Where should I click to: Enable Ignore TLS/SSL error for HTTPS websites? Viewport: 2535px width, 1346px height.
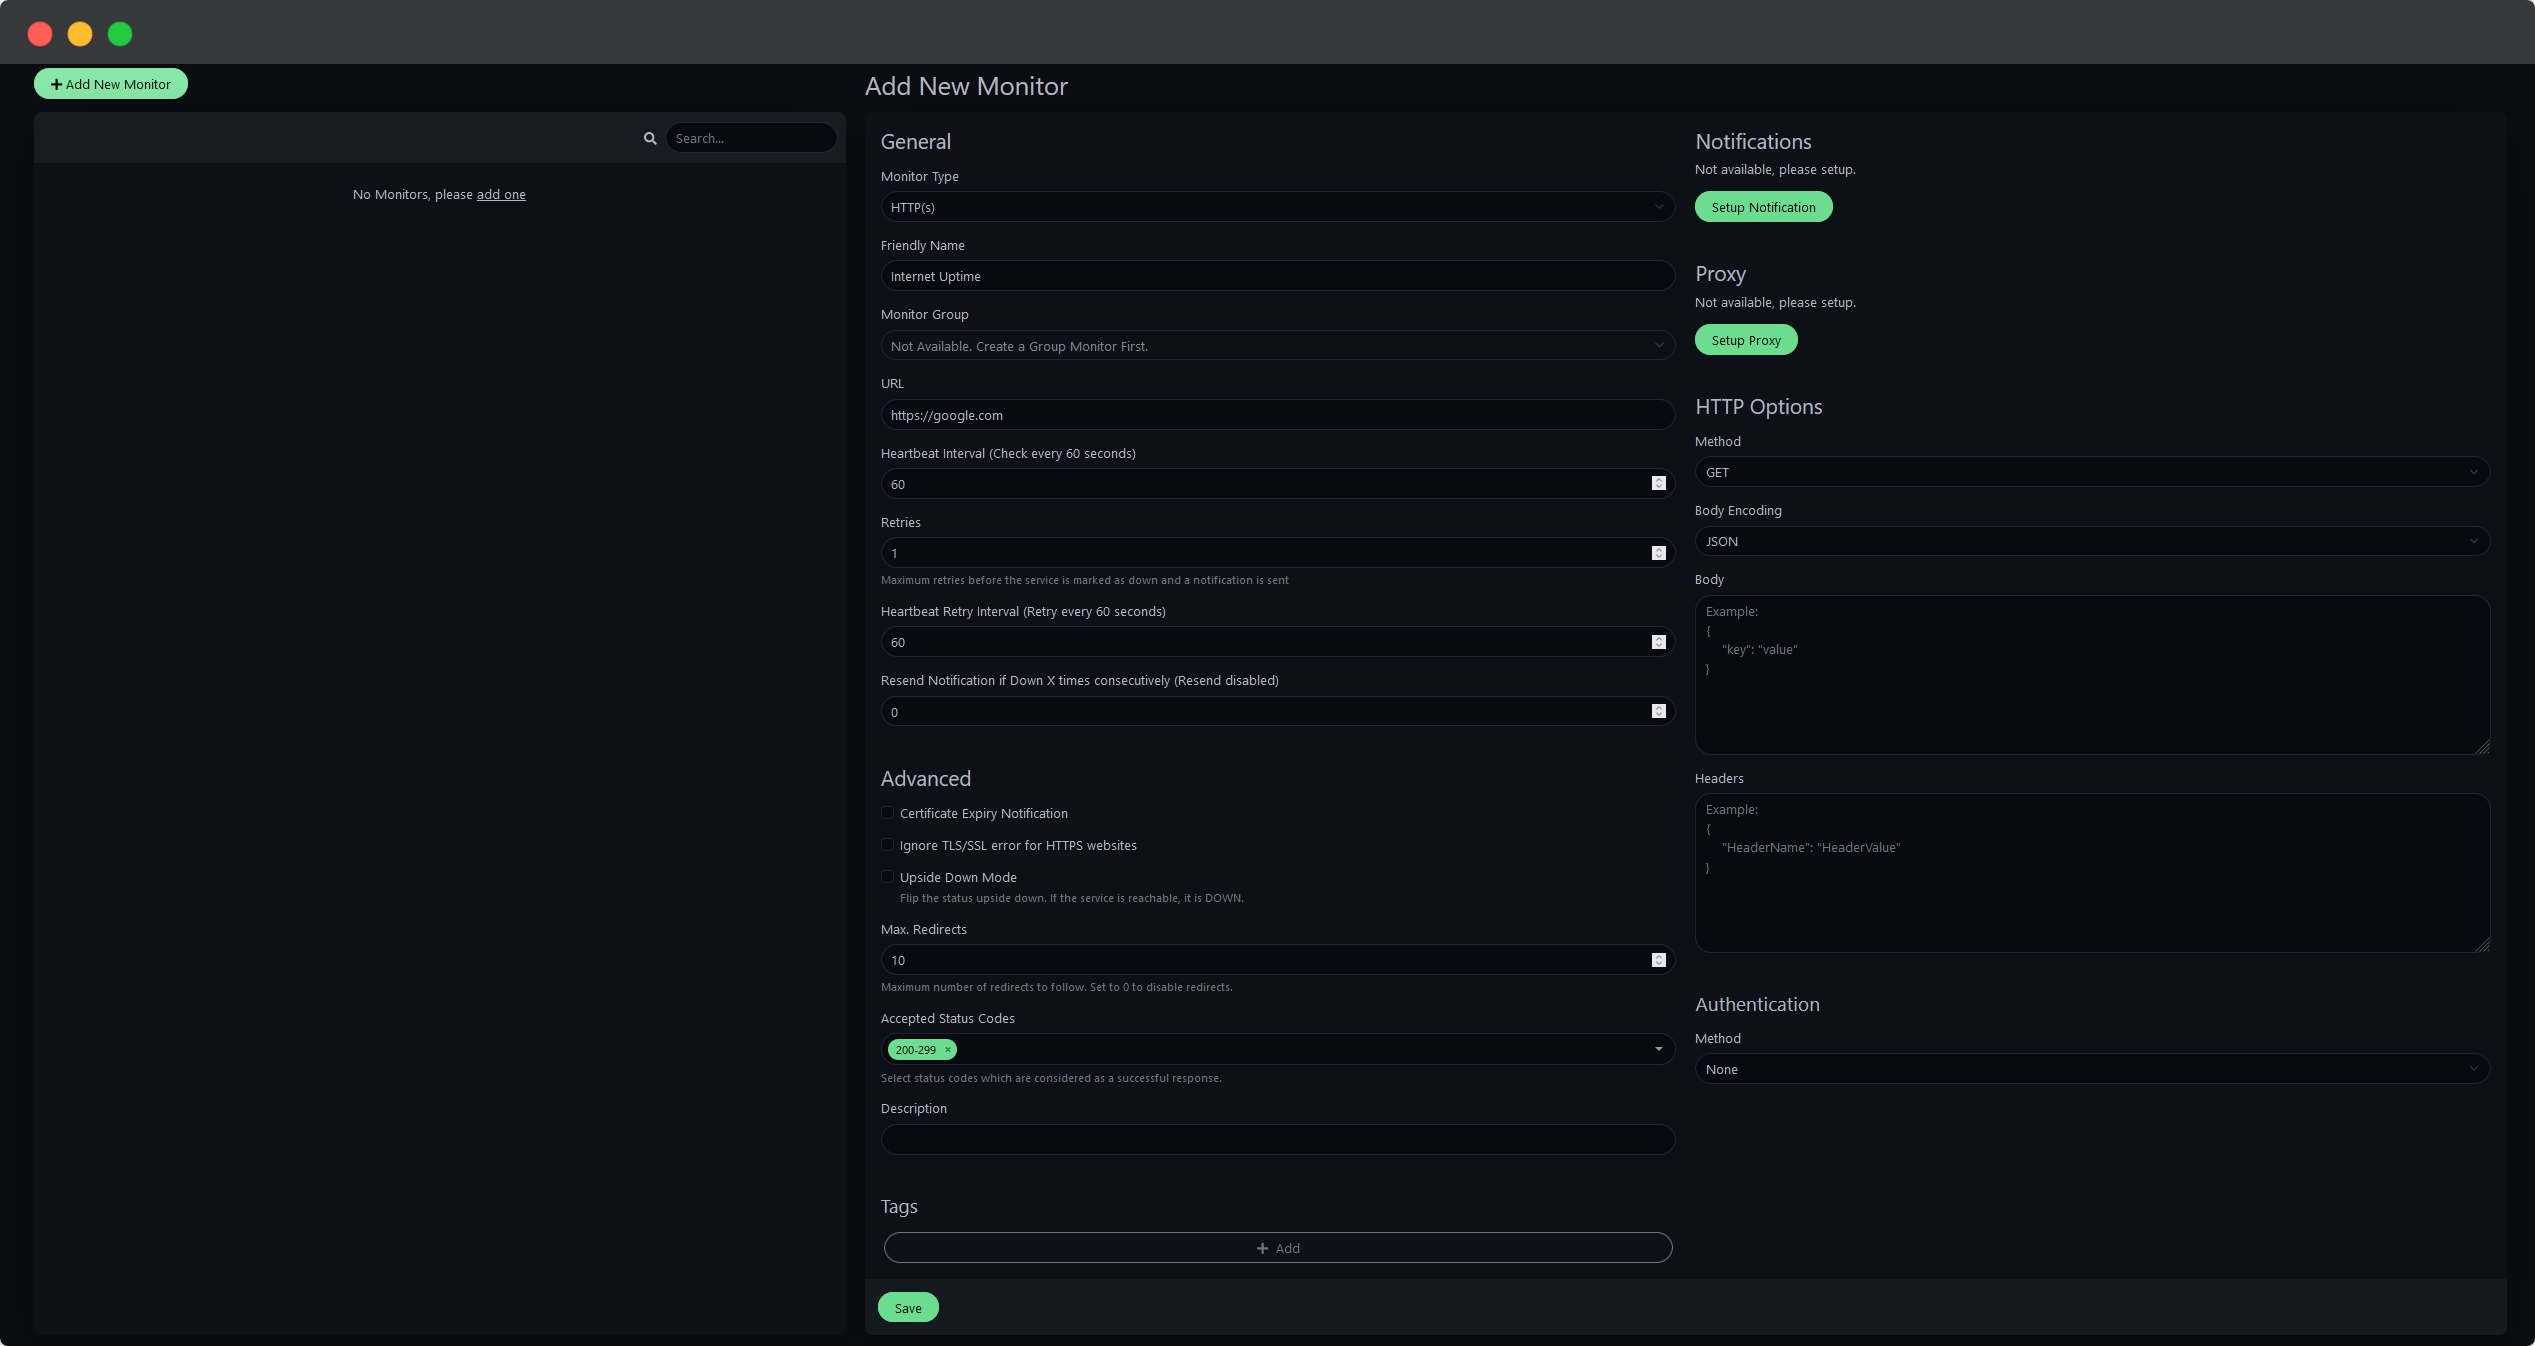(887, 845)
